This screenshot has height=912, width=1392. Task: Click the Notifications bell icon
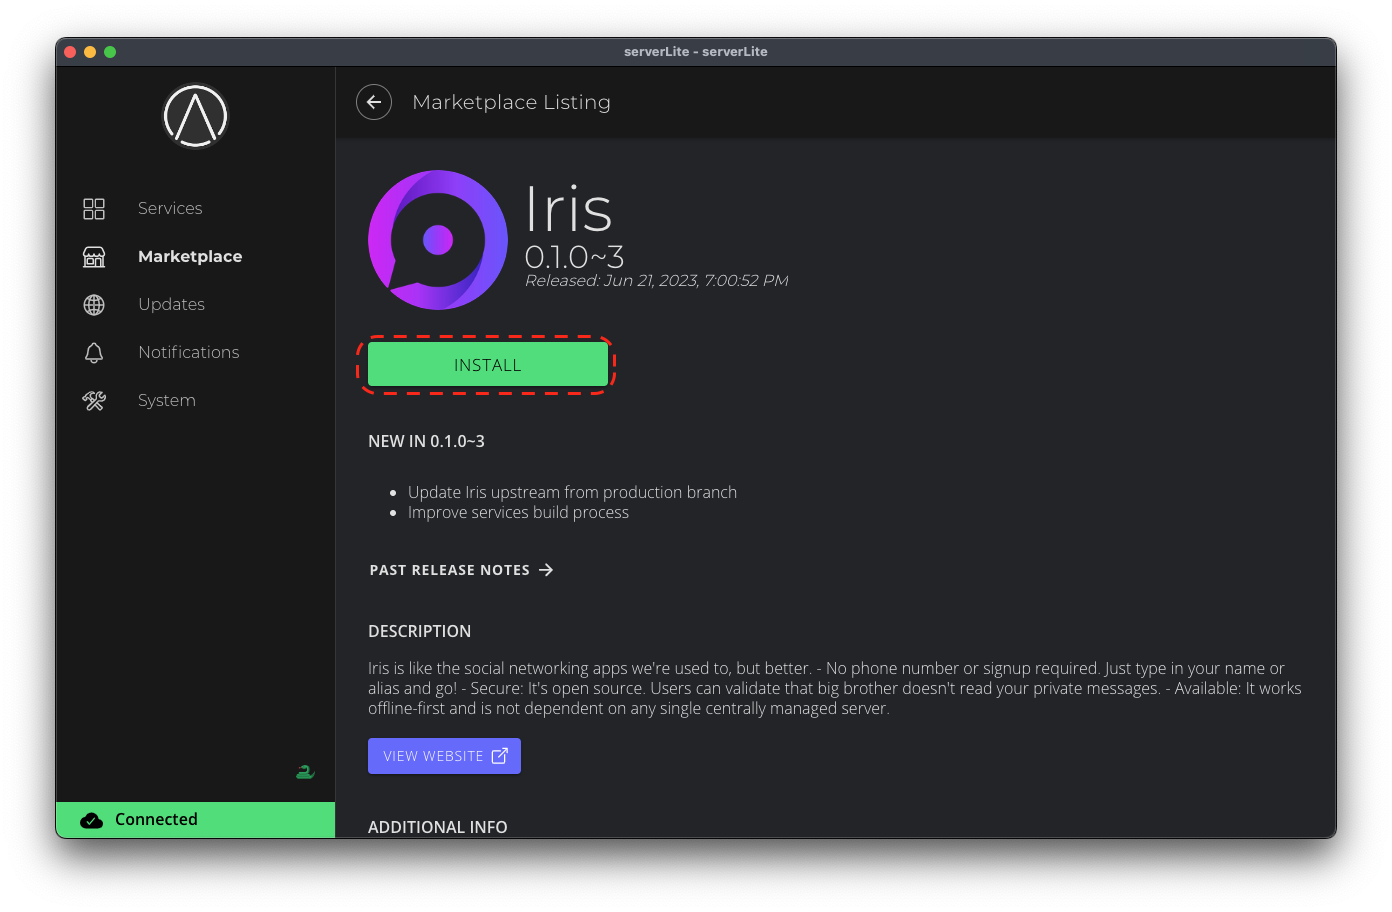(94, 353)
